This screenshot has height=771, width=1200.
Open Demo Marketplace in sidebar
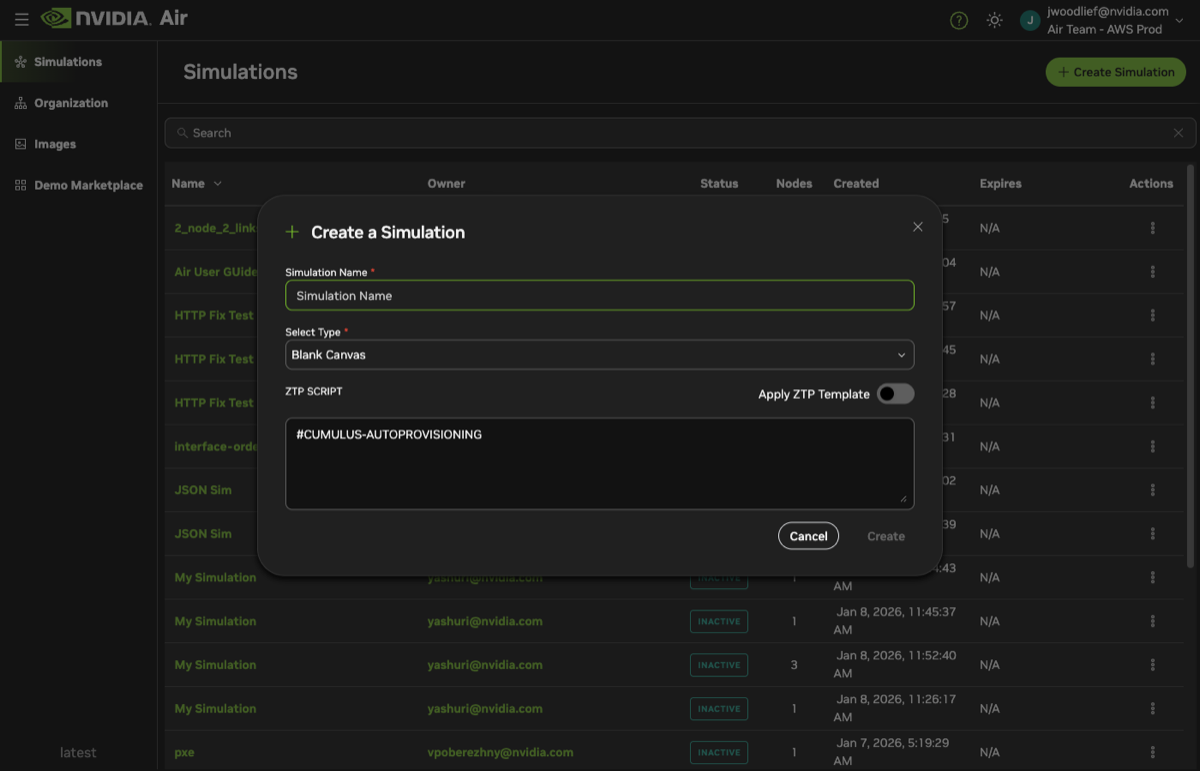(x=88, y=185)
